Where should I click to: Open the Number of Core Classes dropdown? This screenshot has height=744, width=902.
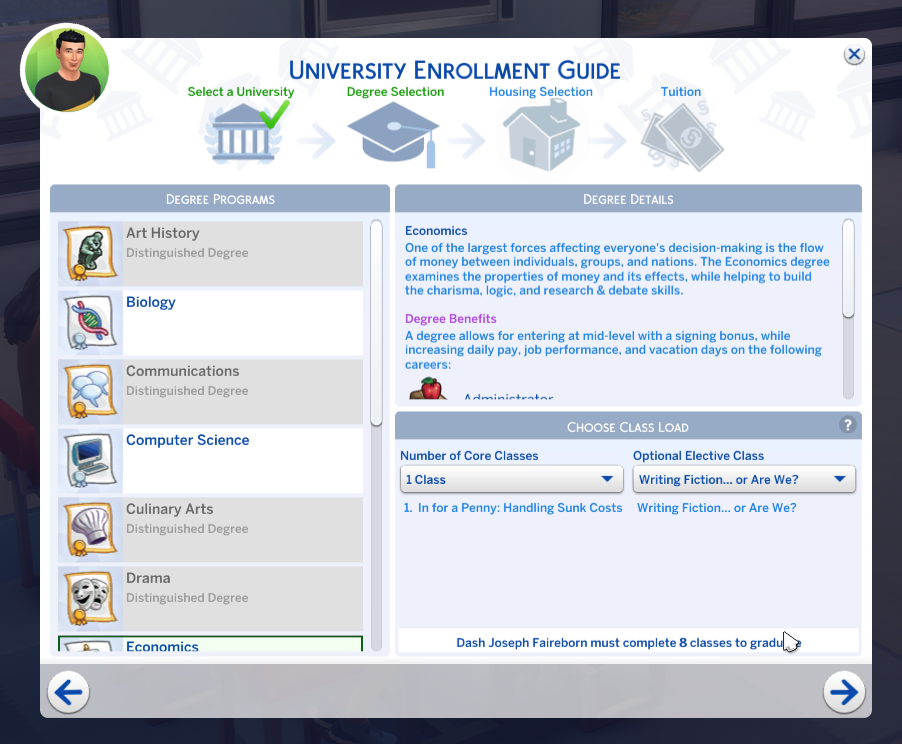[x=511, y=479]
